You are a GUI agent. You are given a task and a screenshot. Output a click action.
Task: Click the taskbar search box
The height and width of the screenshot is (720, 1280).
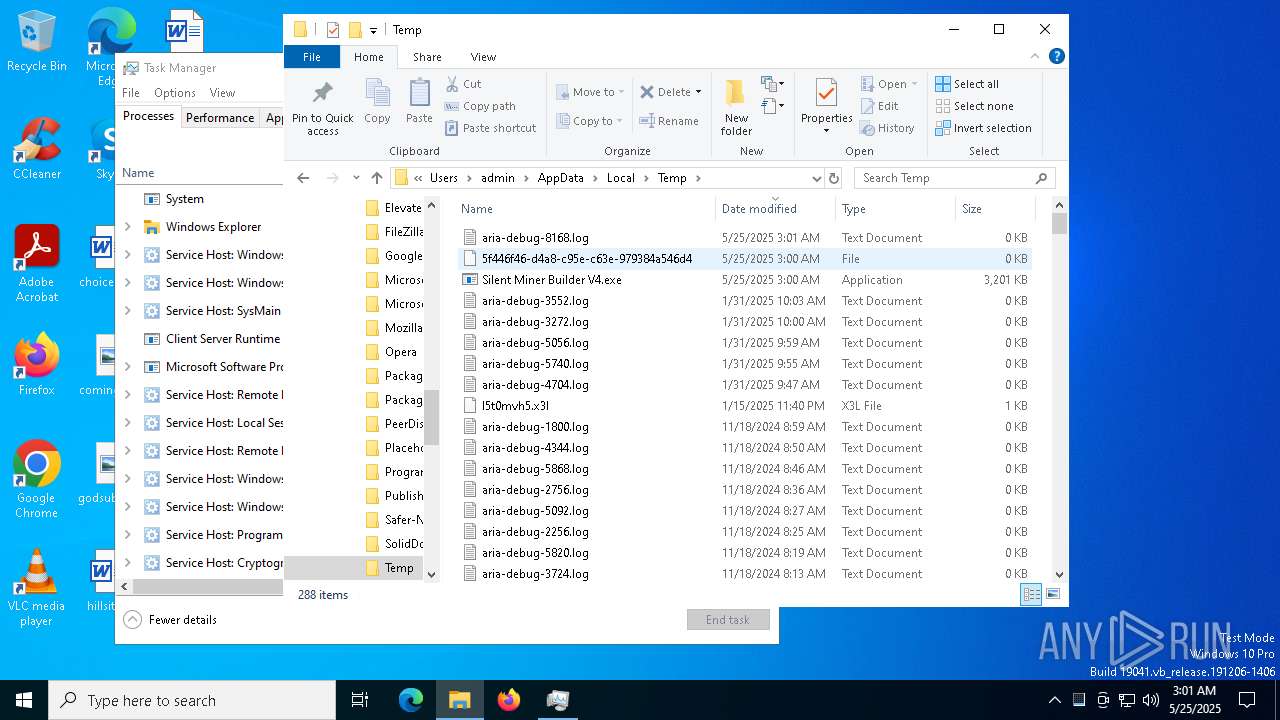point(192,700)
